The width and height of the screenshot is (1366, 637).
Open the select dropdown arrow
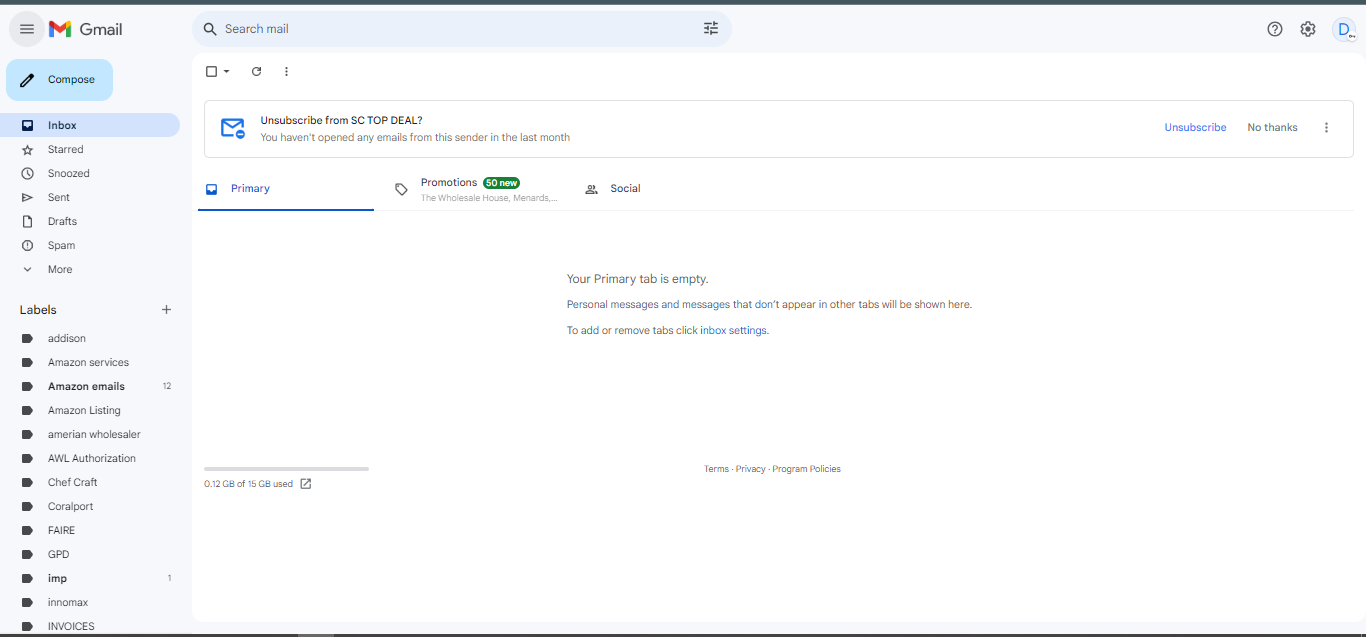[227, 71]
